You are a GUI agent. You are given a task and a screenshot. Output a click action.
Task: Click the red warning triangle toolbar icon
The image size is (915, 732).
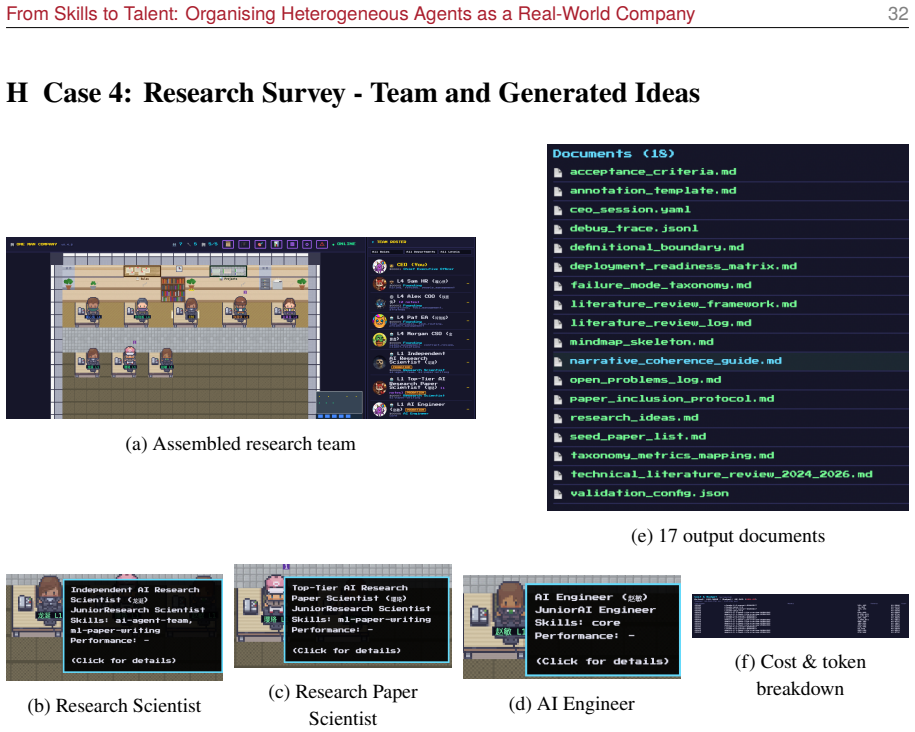point(322,244)
